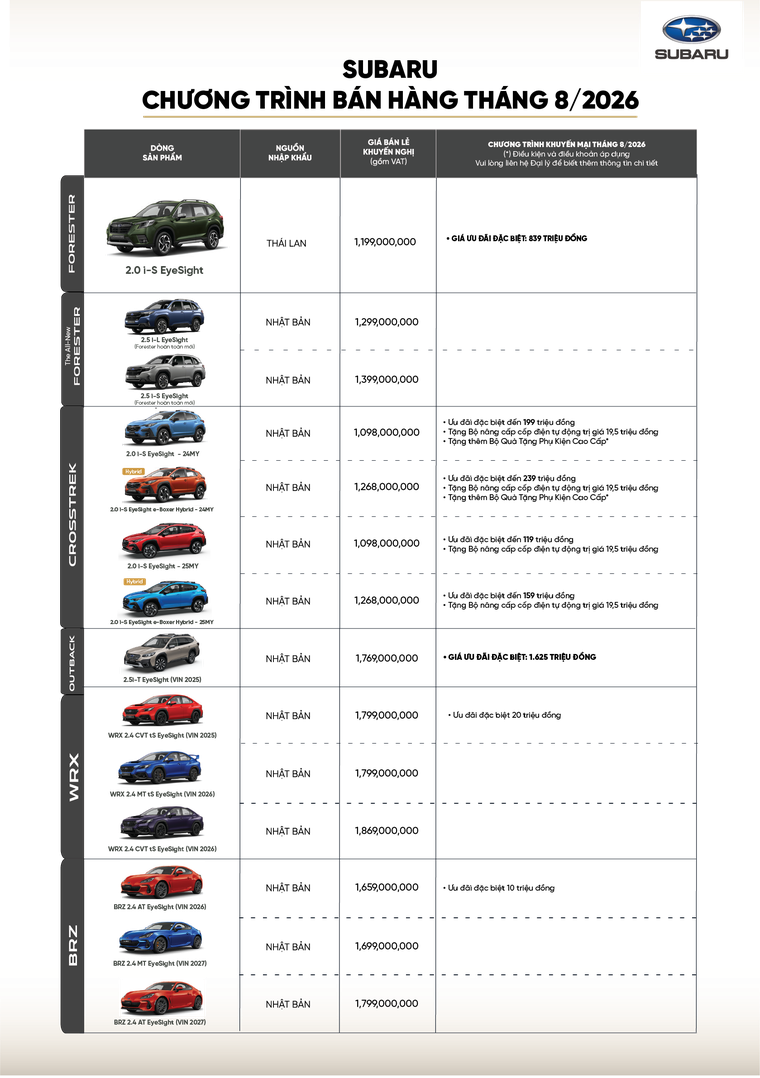This screenshot has width=760, height=1078.
Task: Click the Subaru star emblem logo
Action: pyautogui.click(x=691, y=30)
